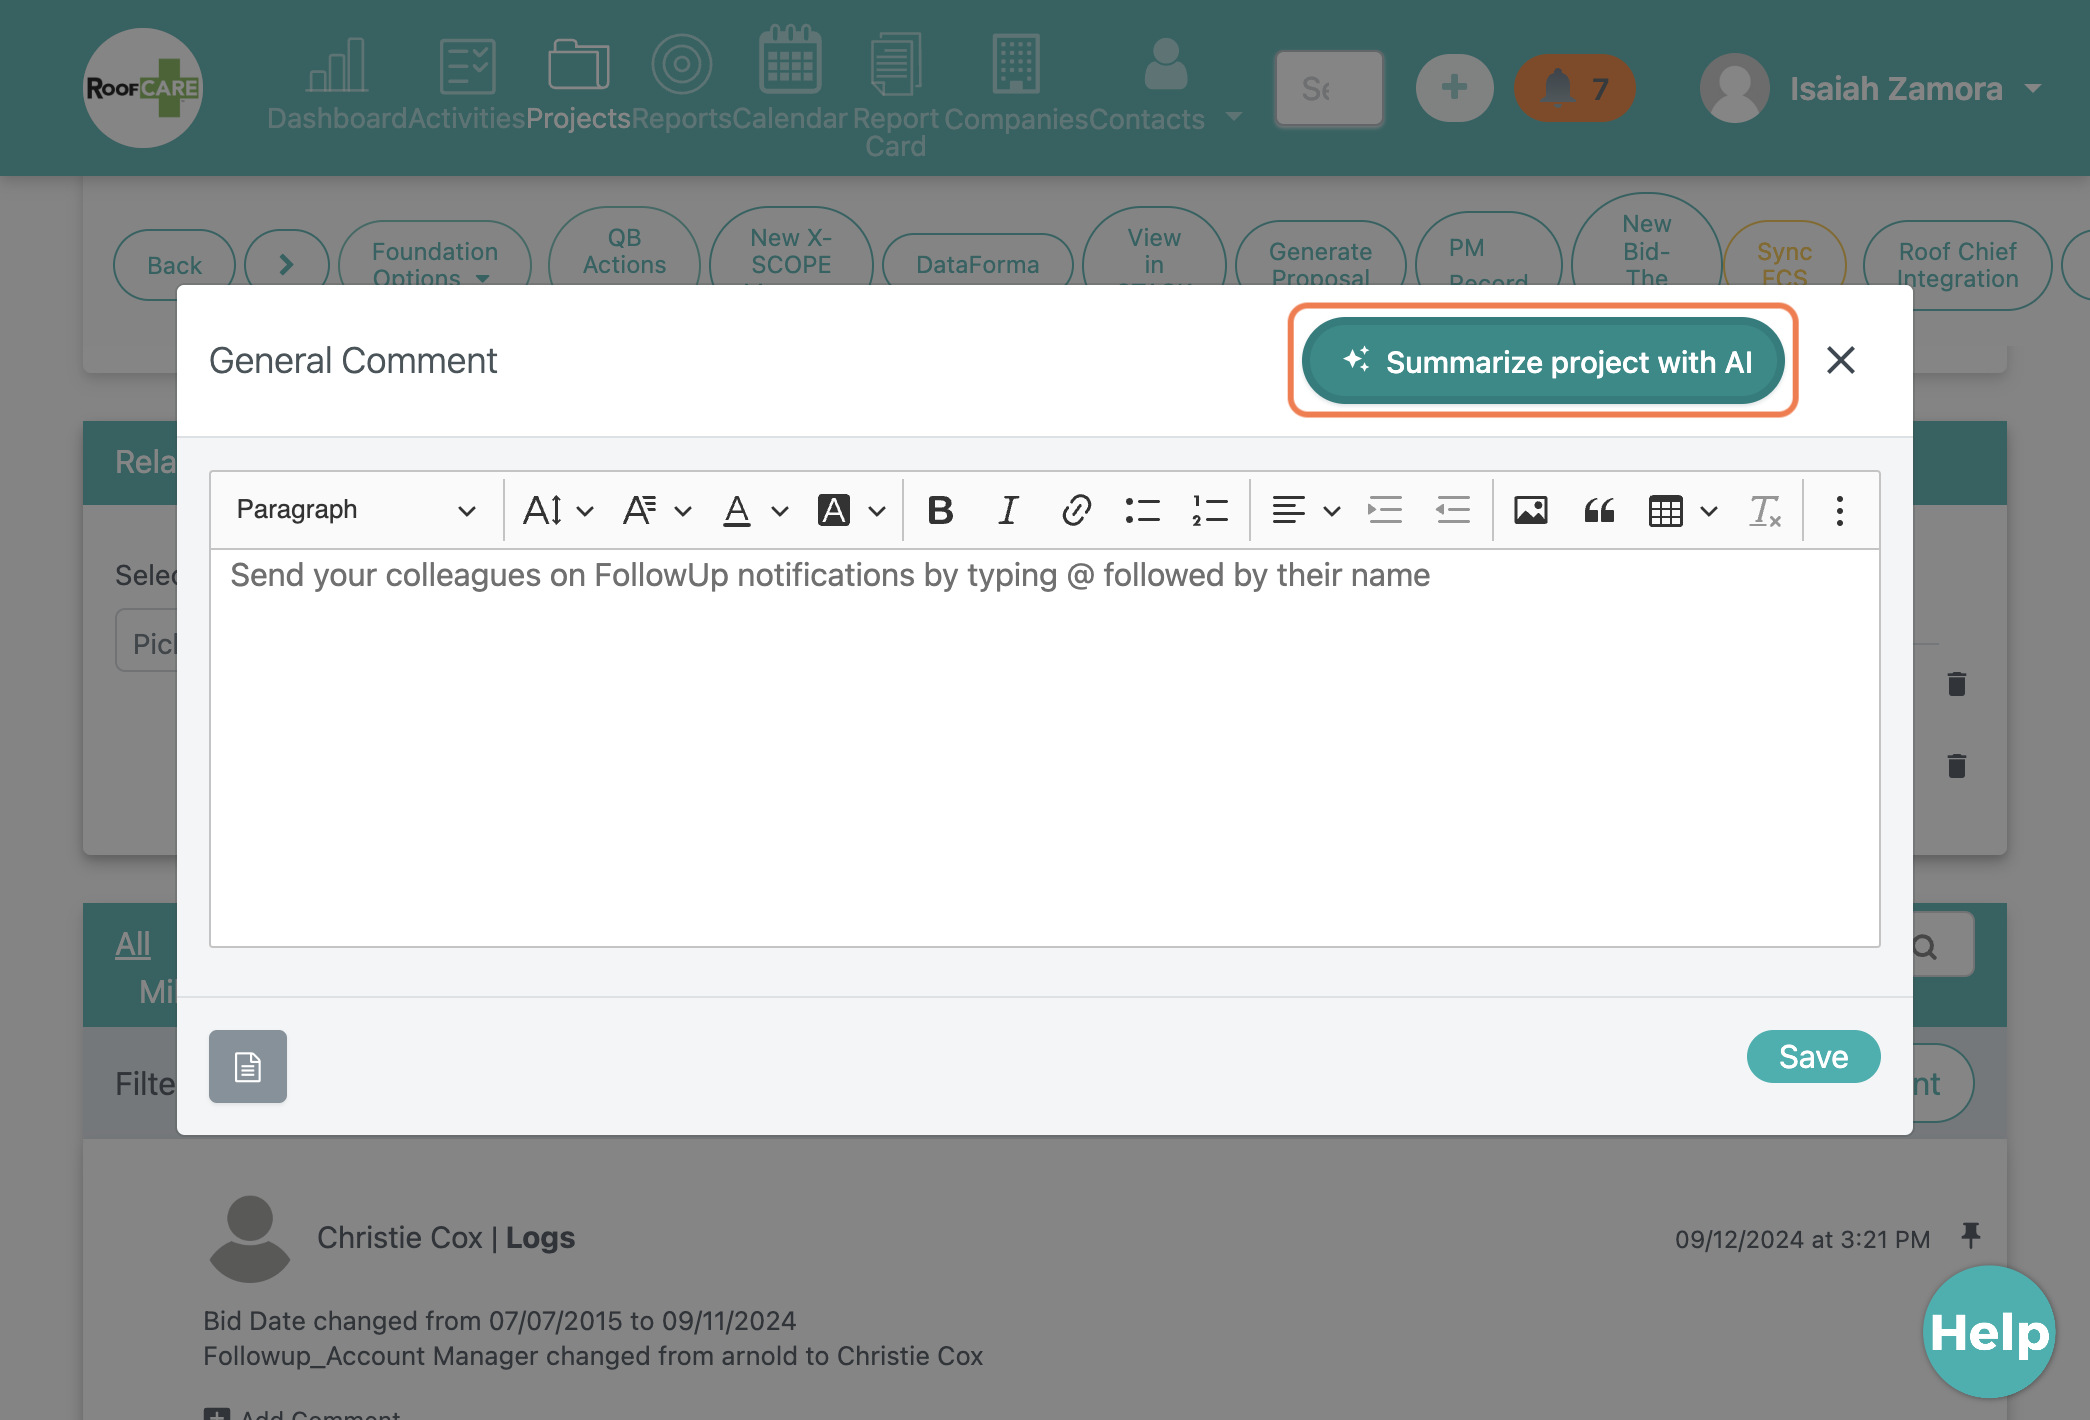Open the template document icon button
Image resolution: width=2090 pixels, height=1420 pixels.
tap(248, 1066)
